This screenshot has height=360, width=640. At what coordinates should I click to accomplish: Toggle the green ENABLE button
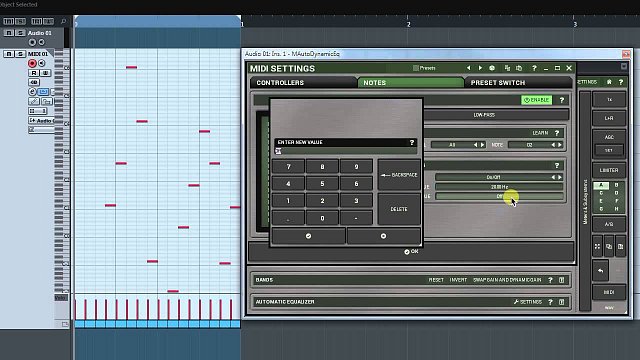(x=537, y=100)
